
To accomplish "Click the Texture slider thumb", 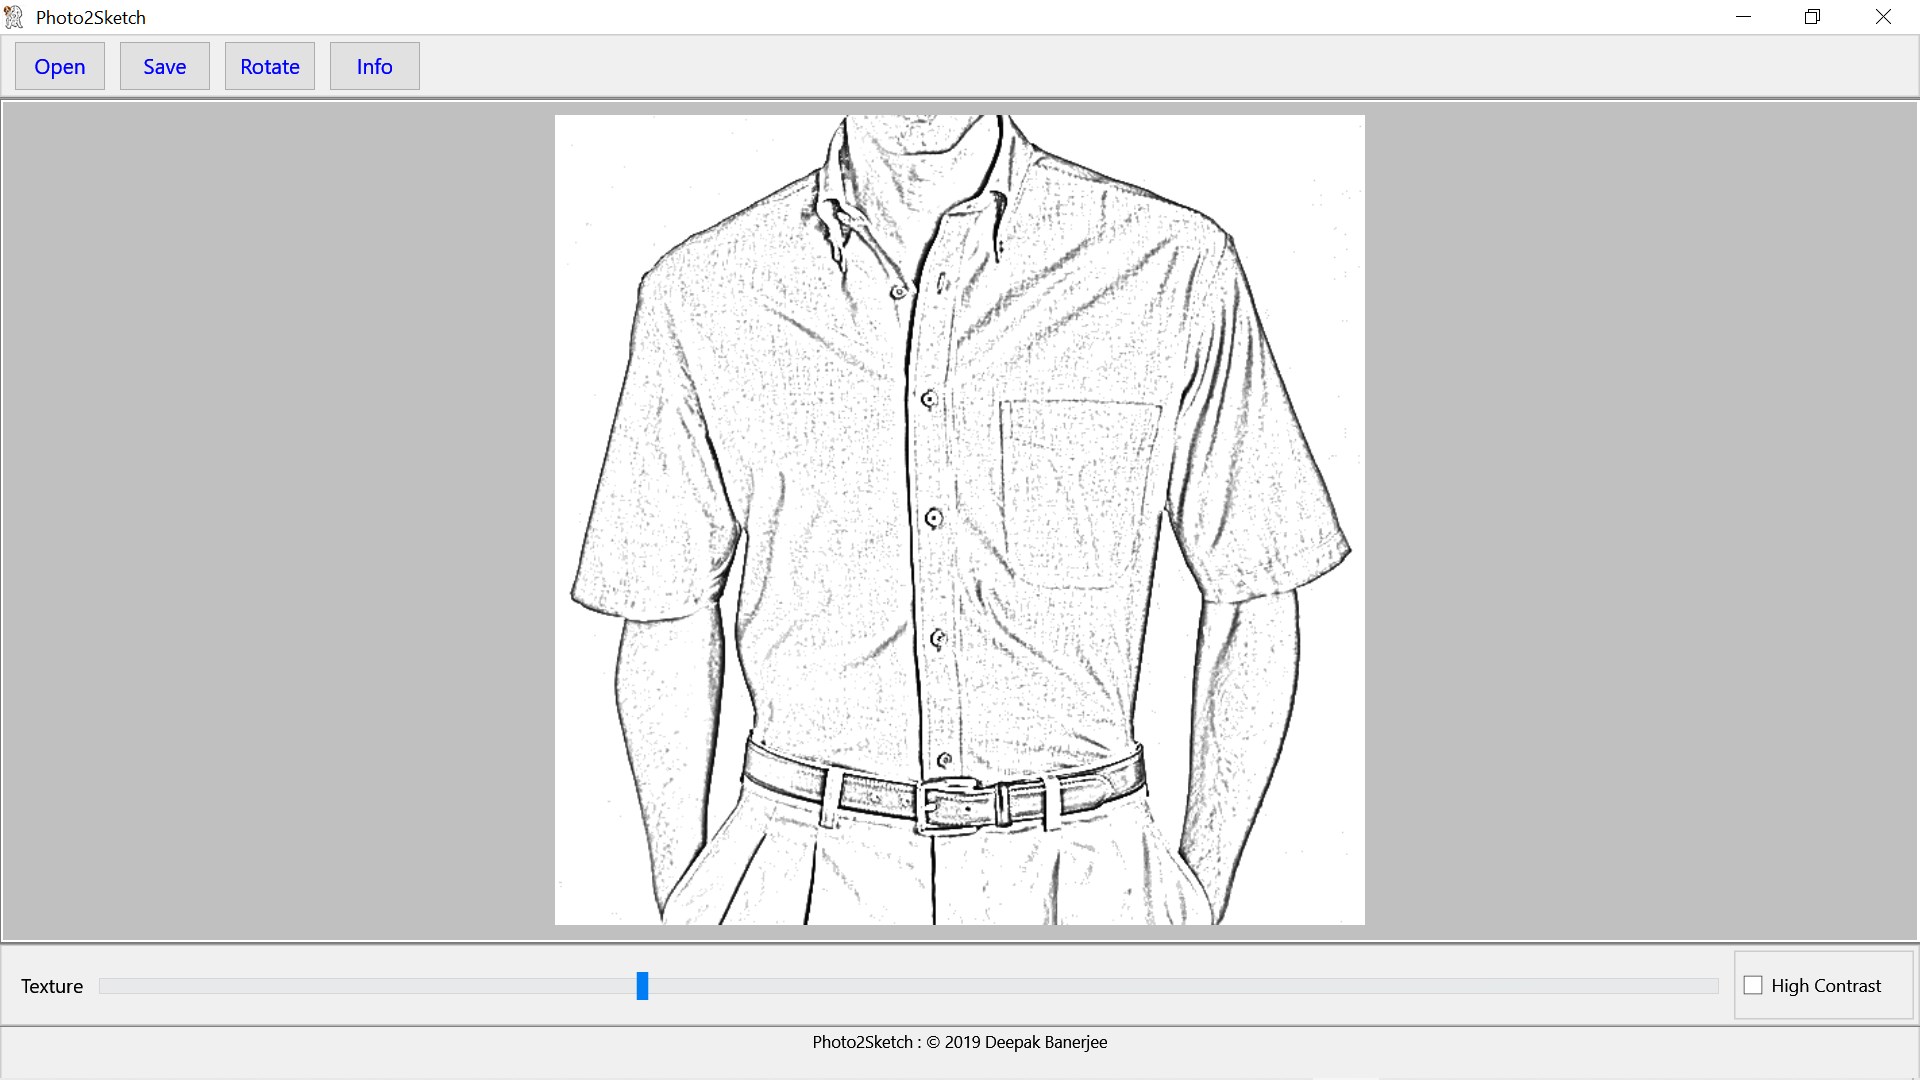I will pyautogui.click(x=642, y=986).
